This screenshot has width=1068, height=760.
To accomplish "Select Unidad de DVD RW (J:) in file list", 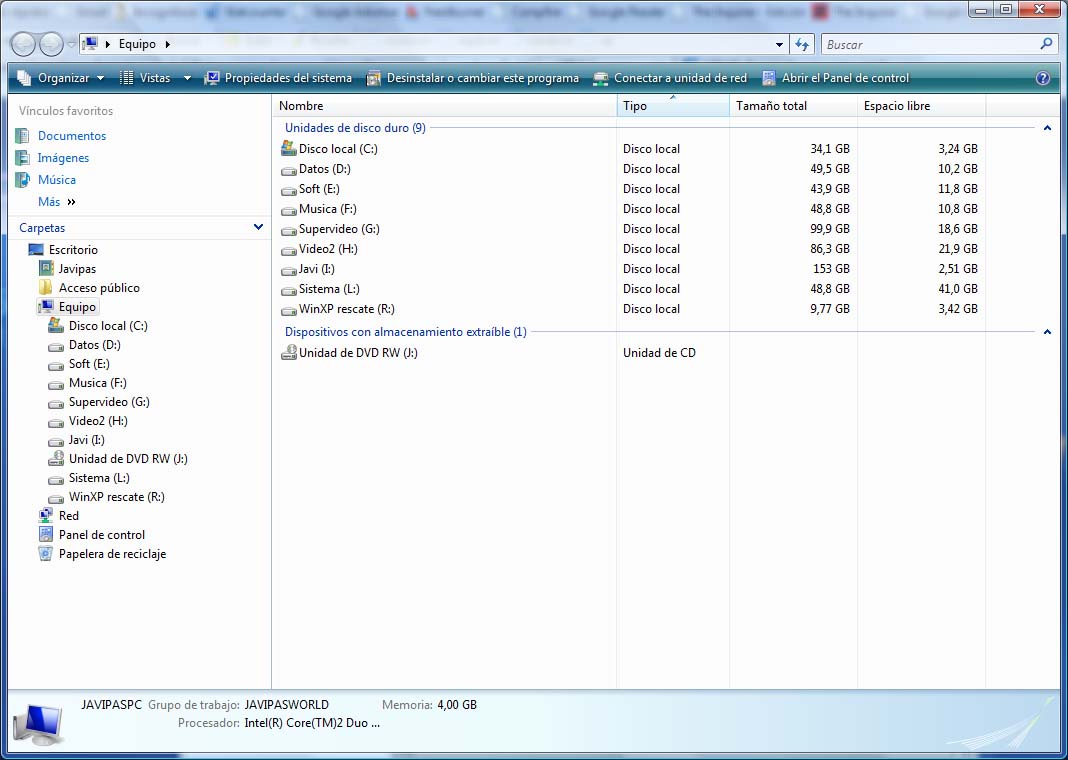I will click(x=357, y=353).
